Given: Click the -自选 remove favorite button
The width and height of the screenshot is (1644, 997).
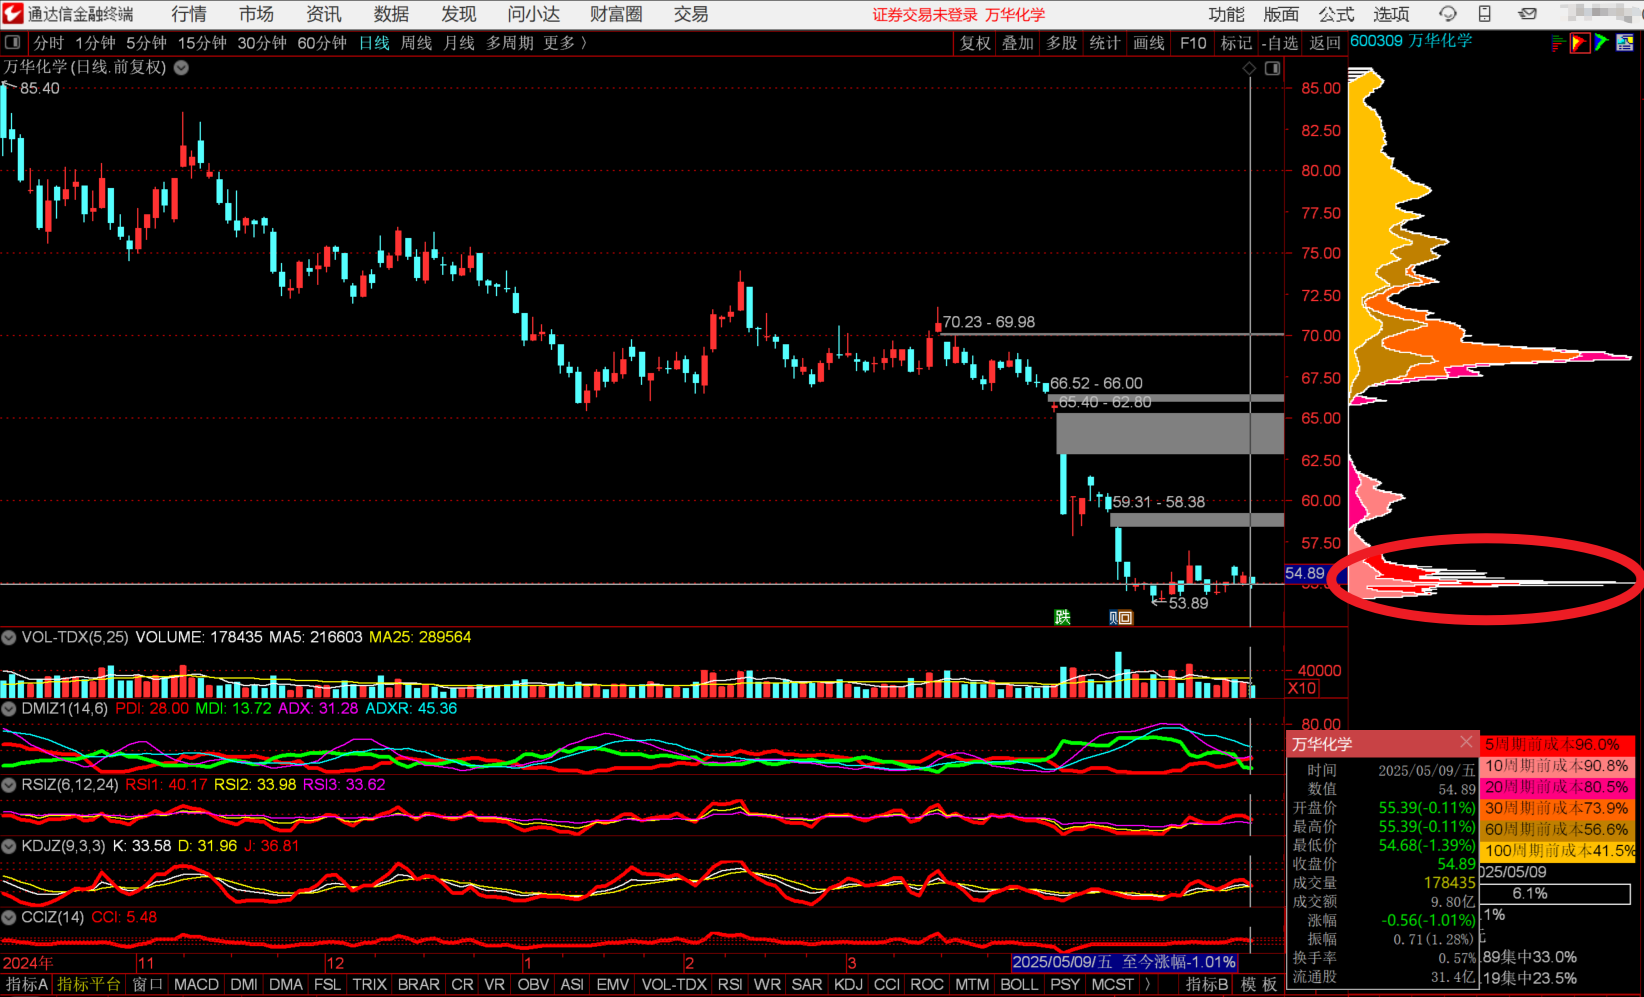Looking at the screenshot, I should [1280, 43].
